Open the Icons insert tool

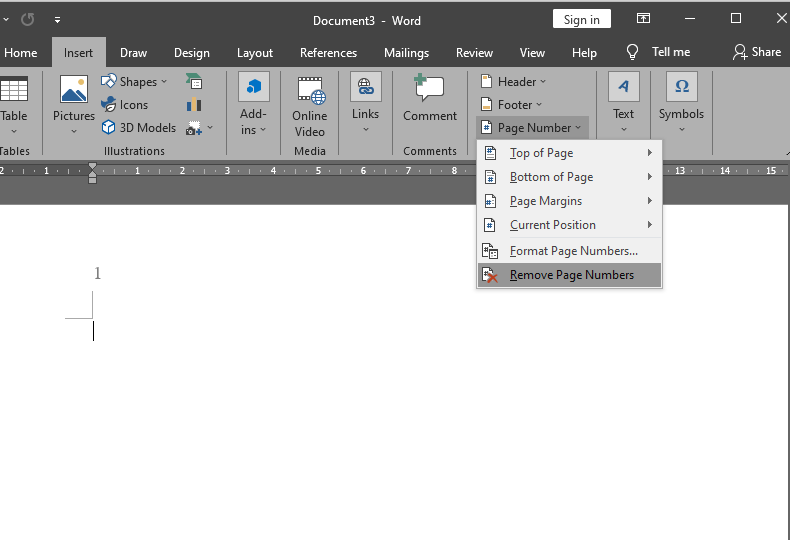125,105
